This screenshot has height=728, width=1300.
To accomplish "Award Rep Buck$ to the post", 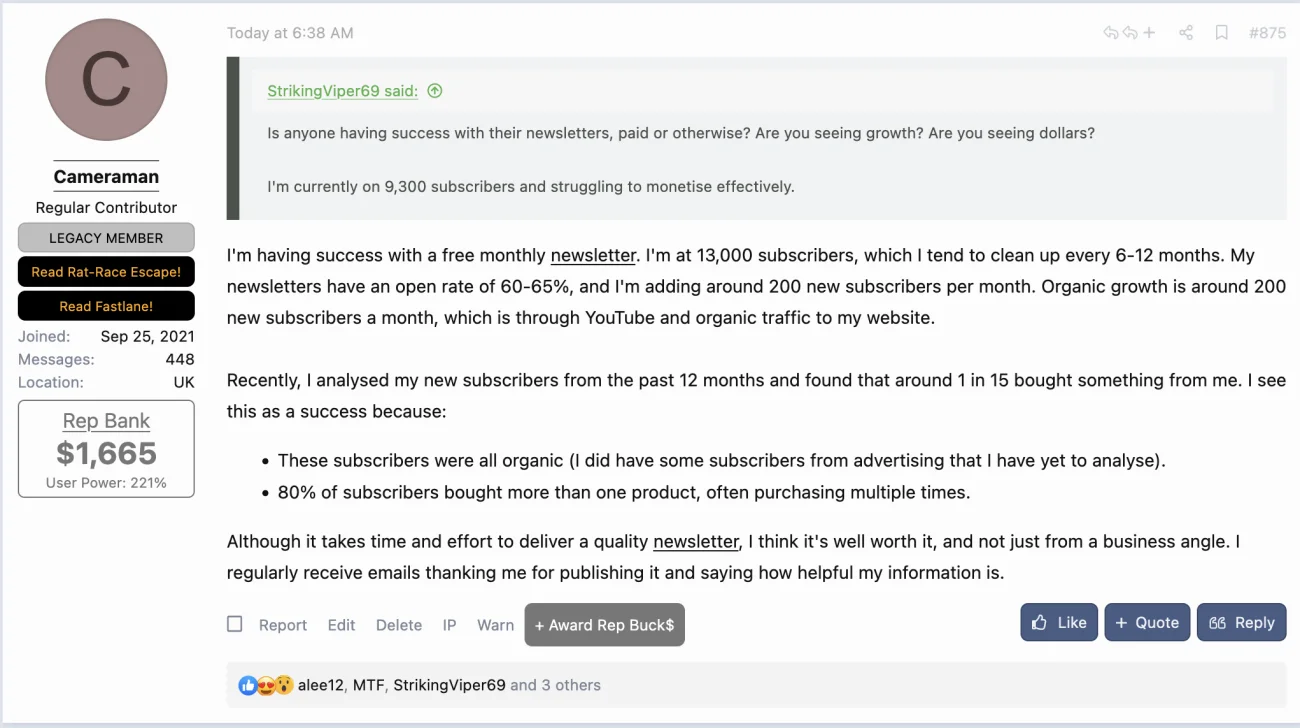I will click(604, 625).
